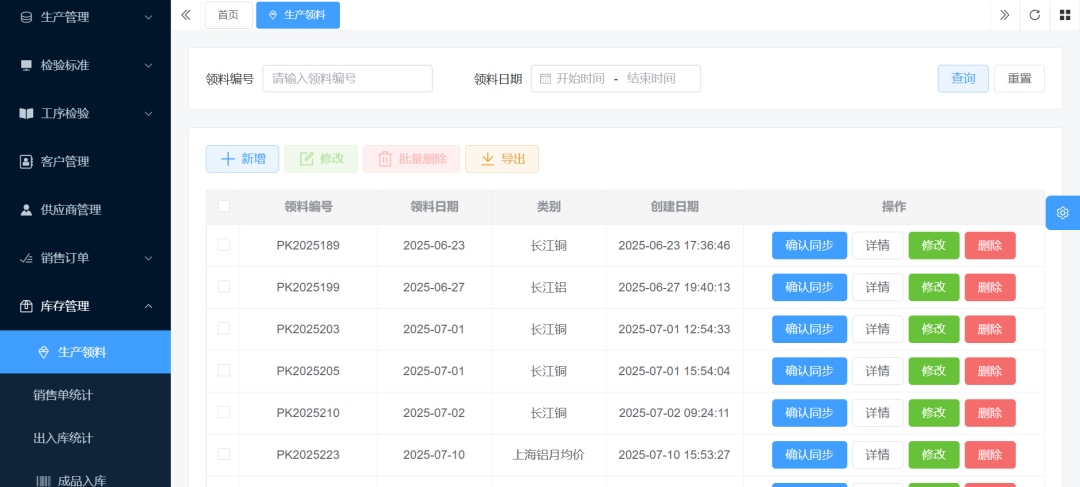This screenshot has height=487, width=1080.
Task: Click the 供应商管理 person icon
Action: [x=26, y=210]
